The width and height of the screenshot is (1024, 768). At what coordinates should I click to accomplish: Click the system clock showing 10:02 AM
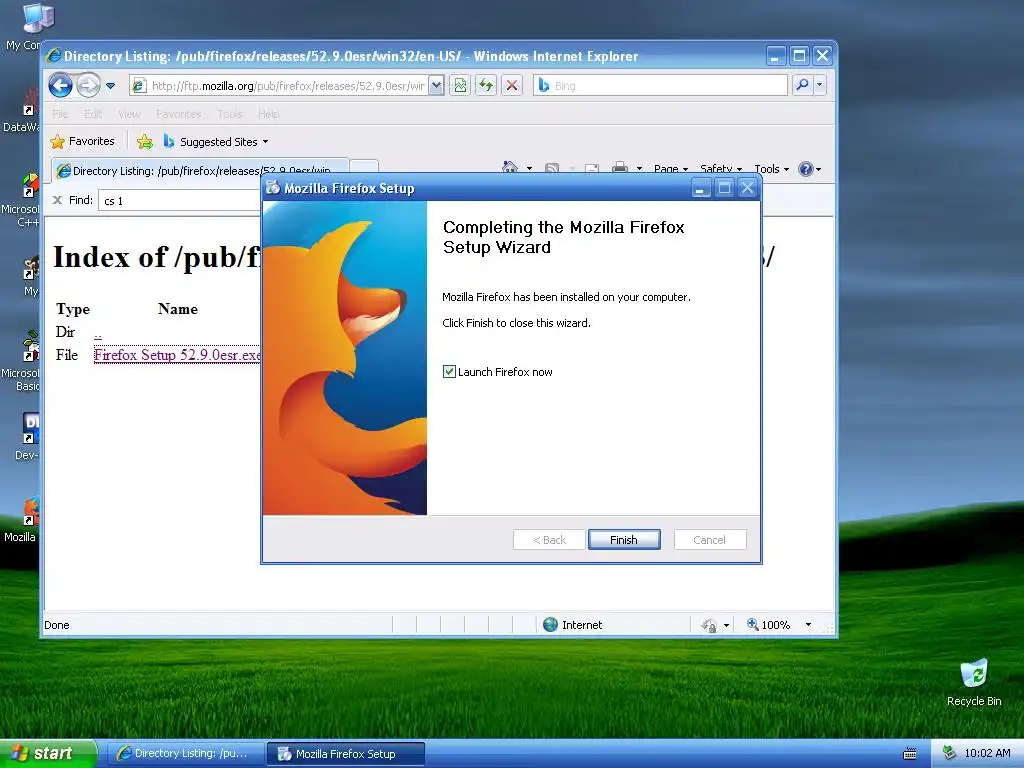(x=987, y=753)
